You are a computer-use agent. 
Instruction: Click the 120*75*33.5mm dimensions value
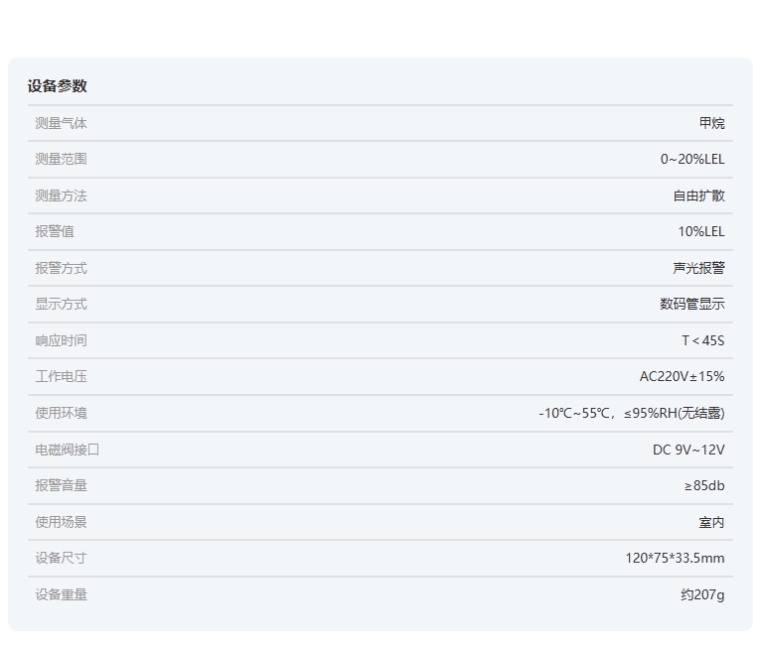pyautogui.click(x=675, y=558)
